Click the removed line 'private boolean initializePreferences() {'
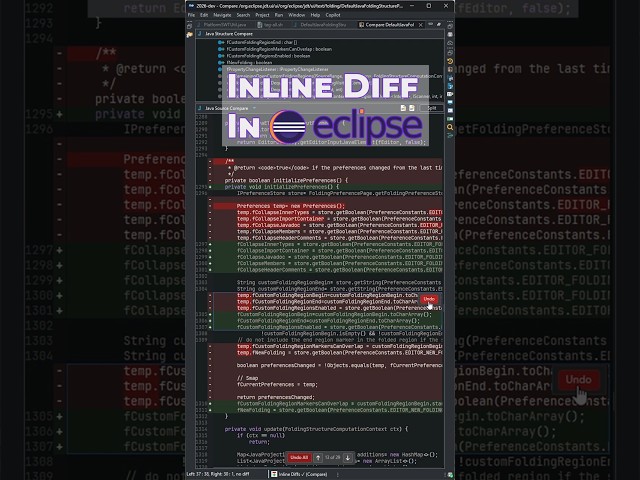The image size is (640, 480). pyautogui.click(x=286, y=180)
